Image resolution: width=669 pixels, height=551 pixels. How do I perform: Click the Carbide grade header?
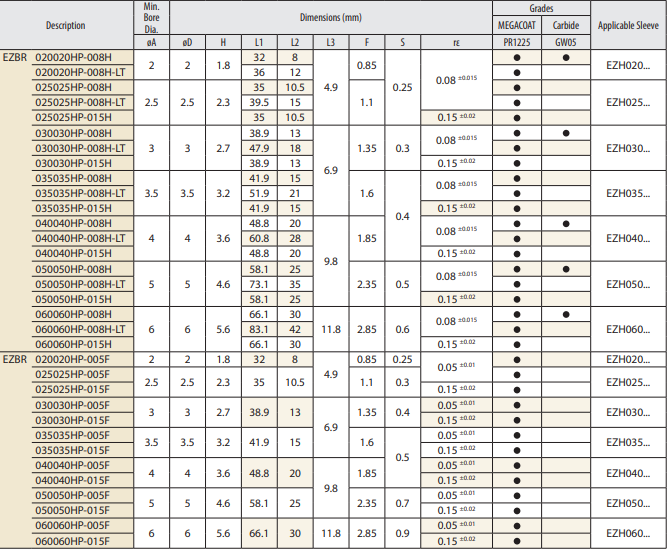566,25
